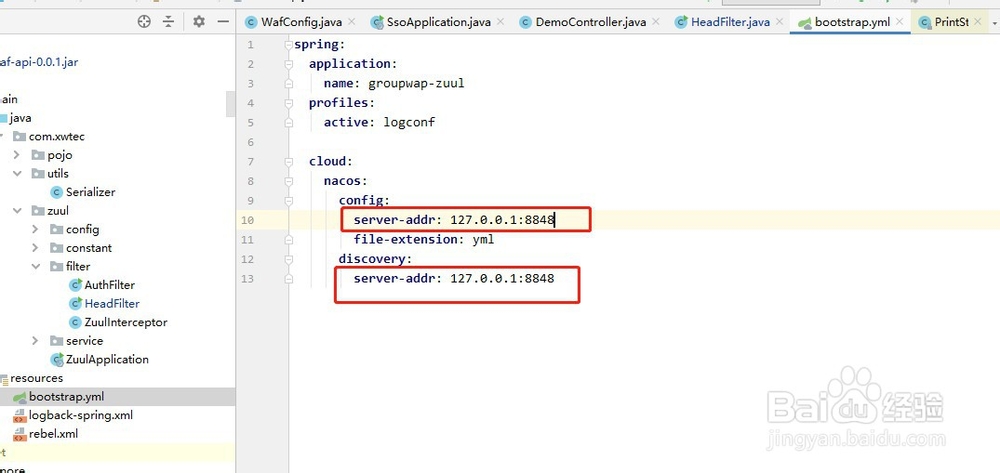Viewport: 1000px width, 473px height.
Task: Click the pojo folder icon
Action: point(38,155)
